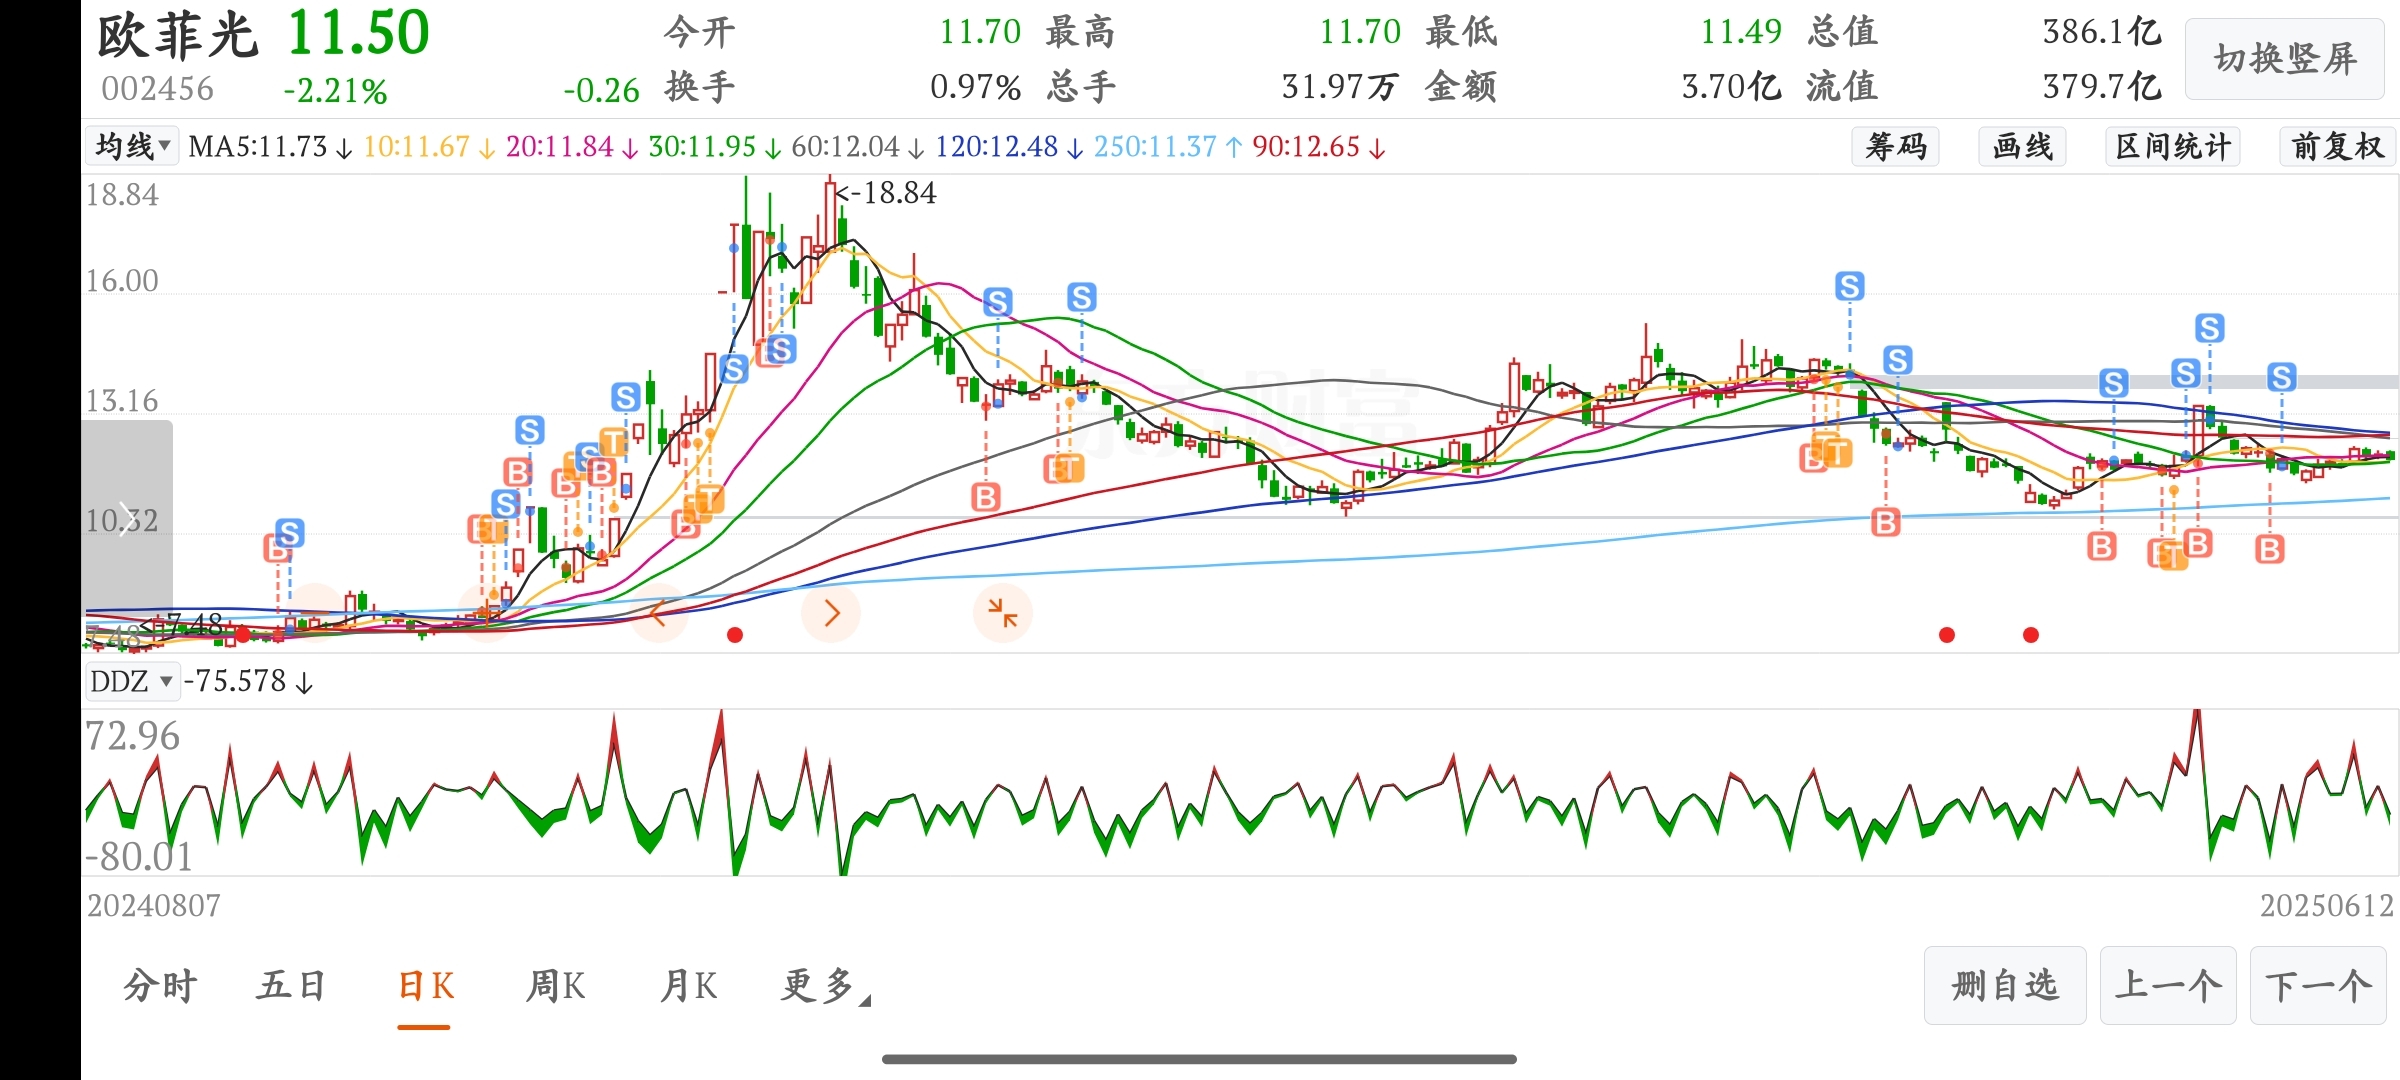
Task: Click the 画线 drawing button
Action: pyautogui.click(x=2022, y=147)
